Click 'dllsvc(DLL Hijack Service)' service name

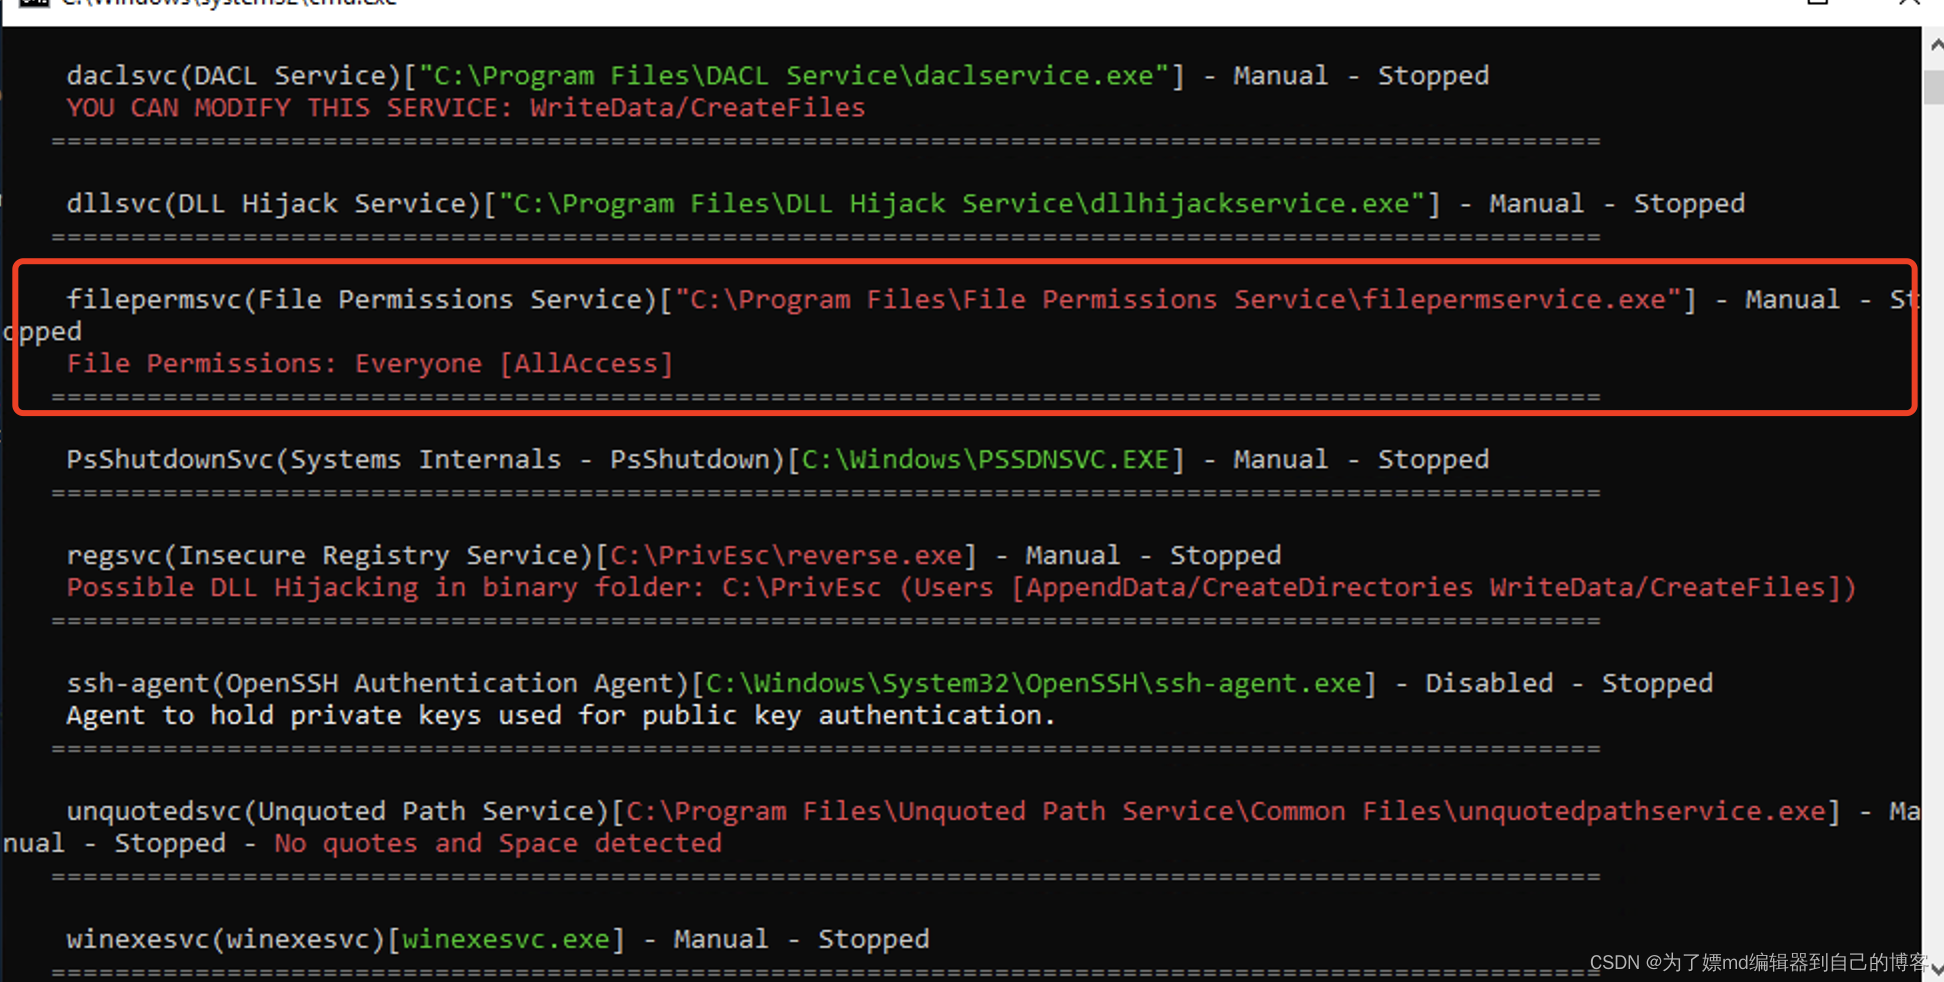point(273,204)
